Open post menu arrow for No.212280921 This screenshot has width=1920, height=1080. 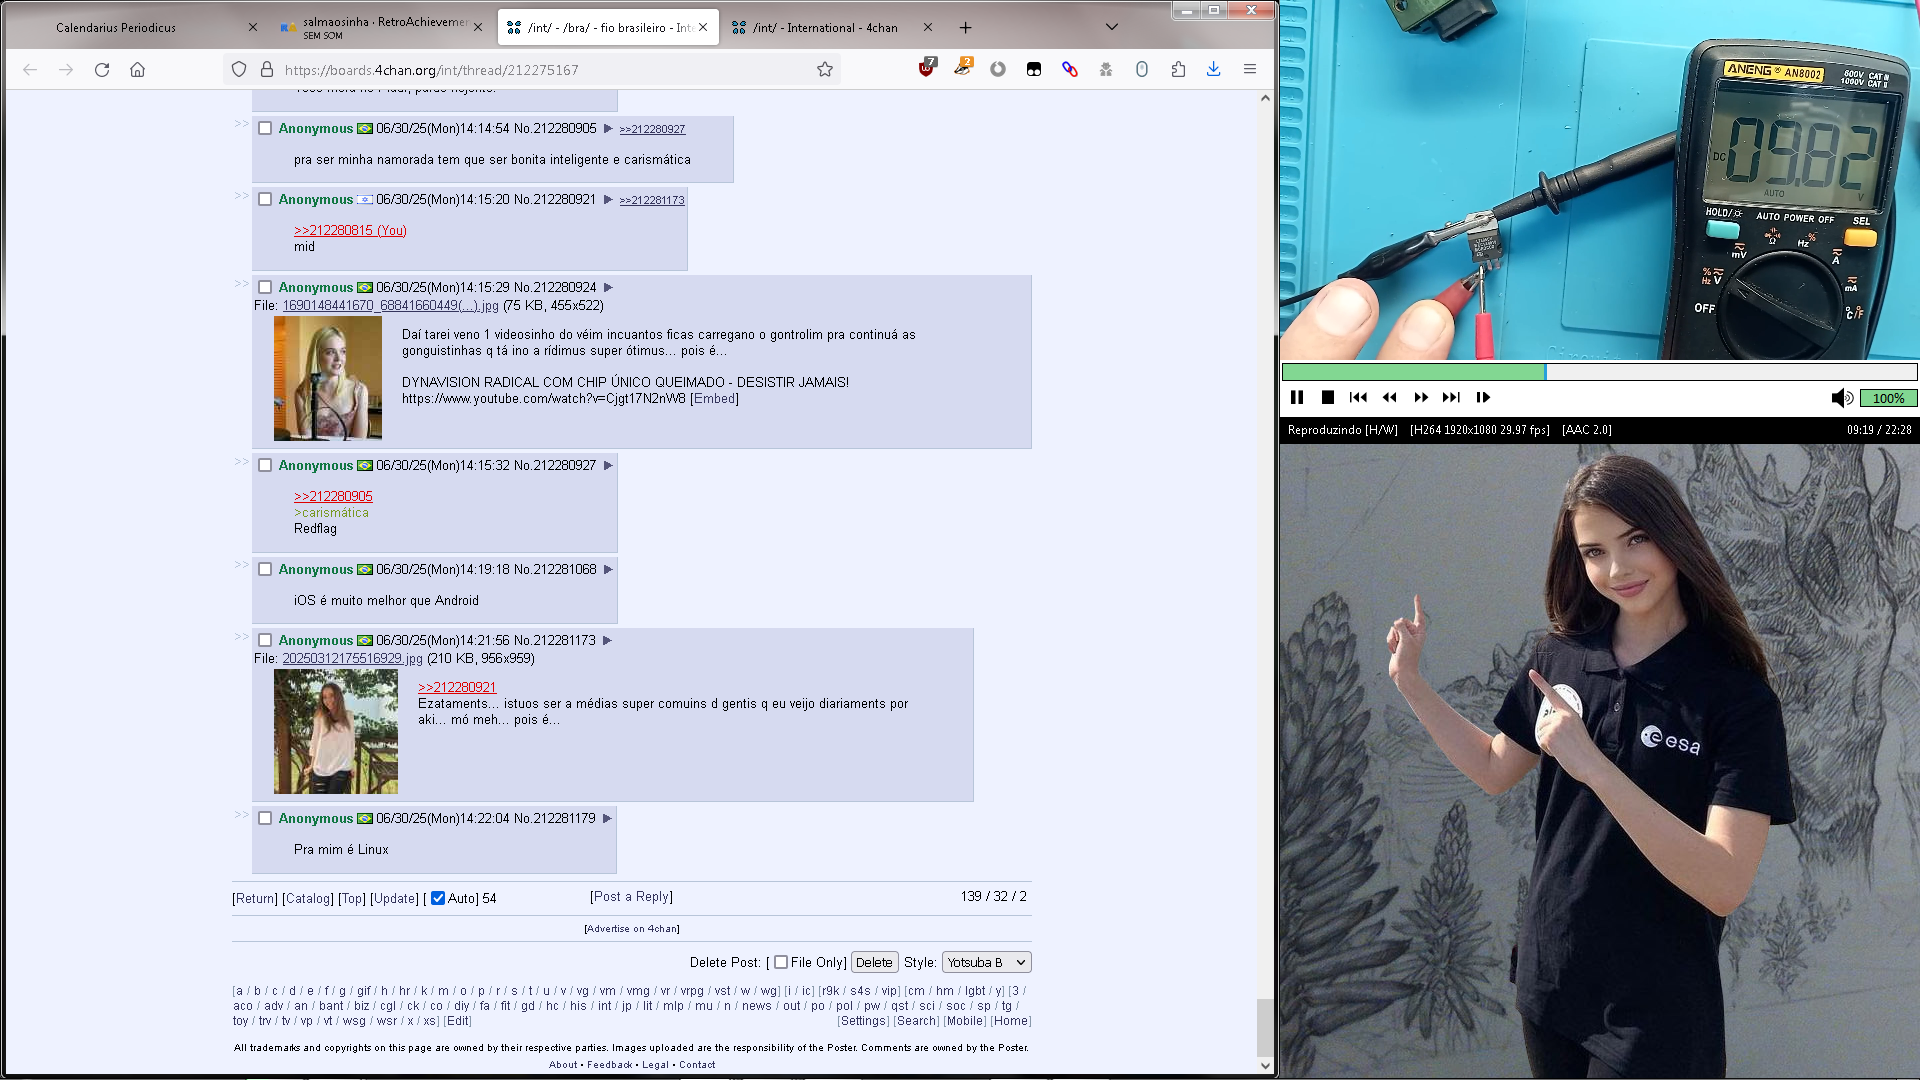[x=607, y=199]
